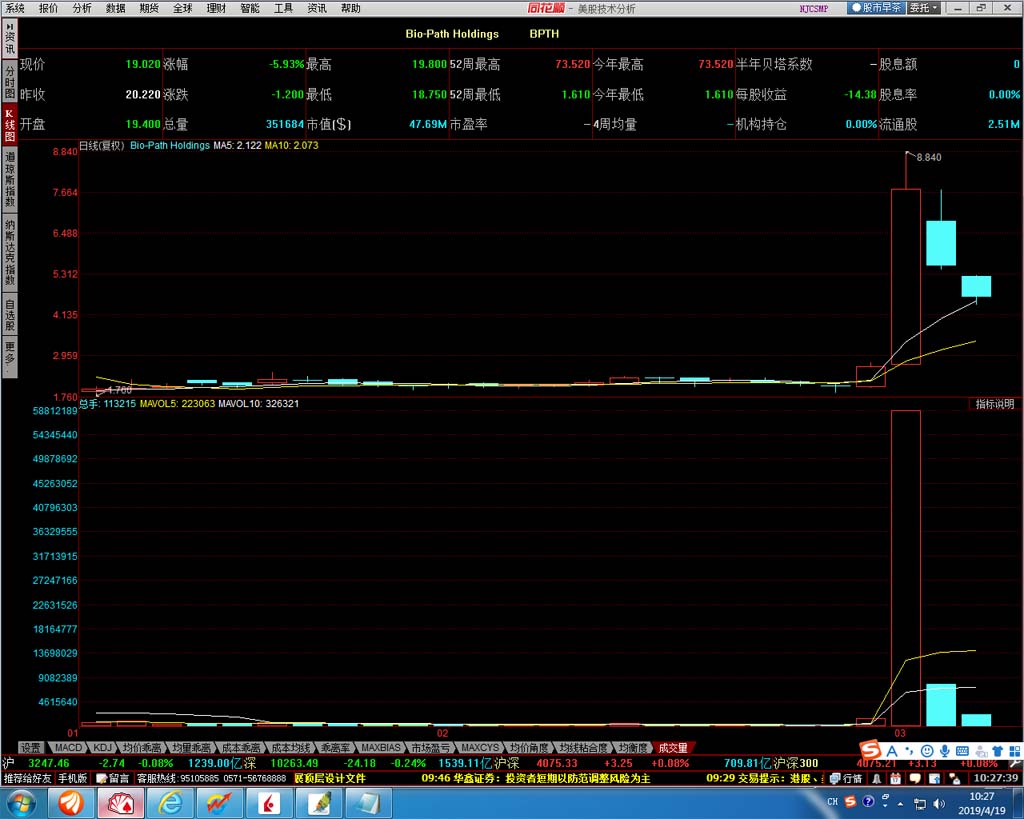Open the 分析 menu
This screenshot has width=1024, height=819.
point(82,8)
